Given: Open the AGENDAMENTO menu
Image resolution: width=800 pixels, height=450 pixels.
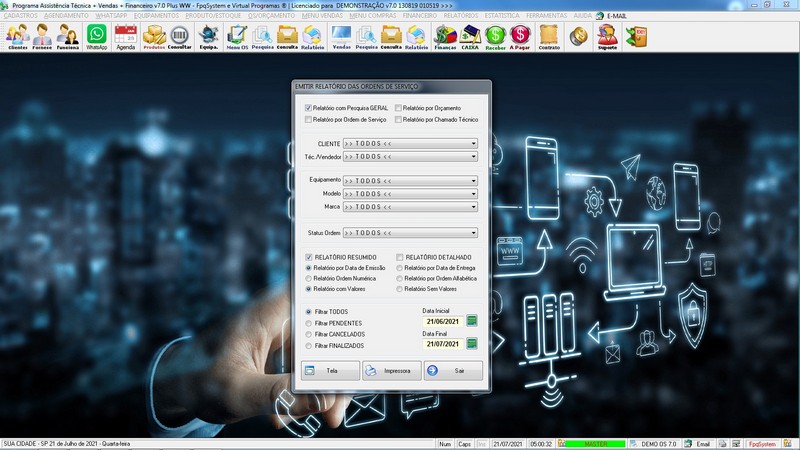Looking at the screenshot, I should [x=66, y=16].
